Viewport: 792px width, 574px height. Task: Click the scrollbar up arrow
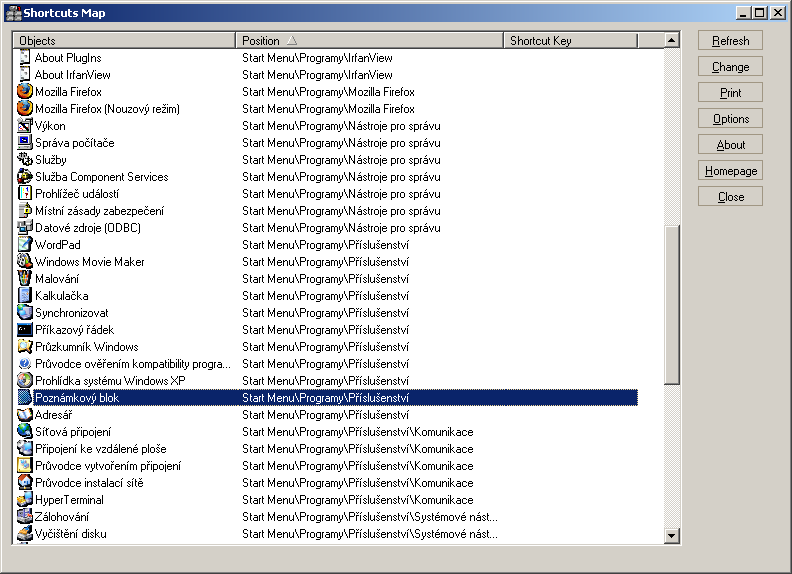tap(671, 40)
